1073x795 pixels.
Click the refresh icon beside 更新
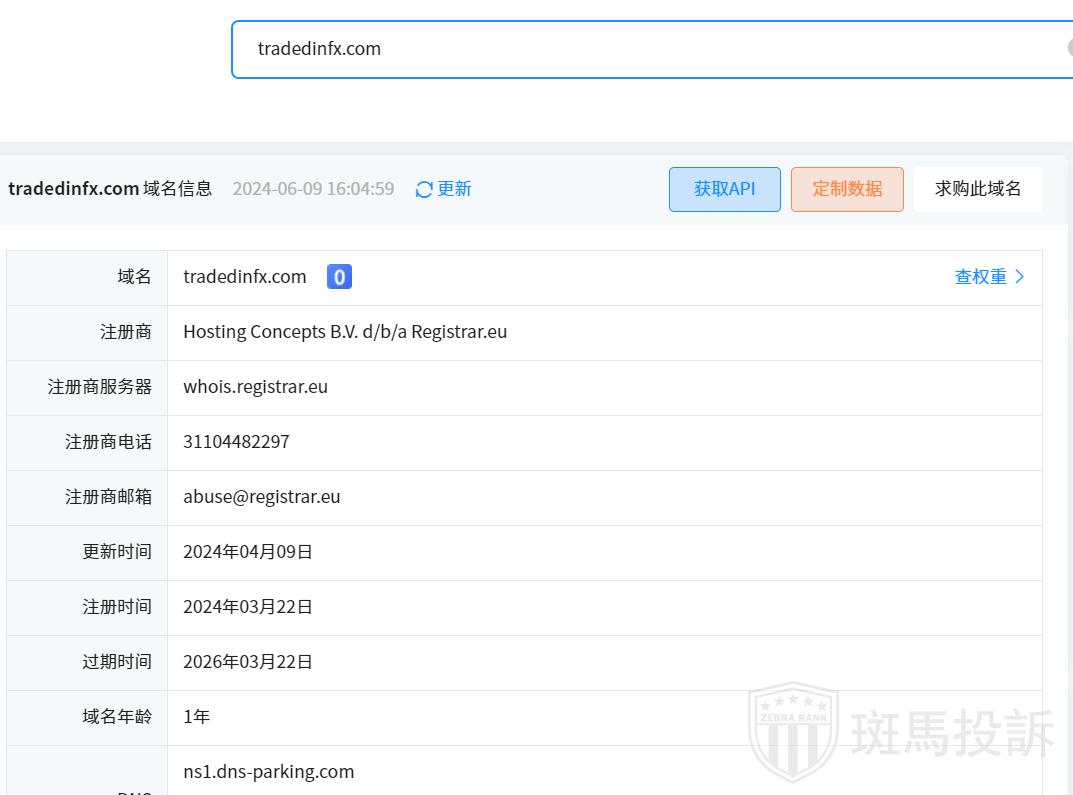tap(424, 189)
